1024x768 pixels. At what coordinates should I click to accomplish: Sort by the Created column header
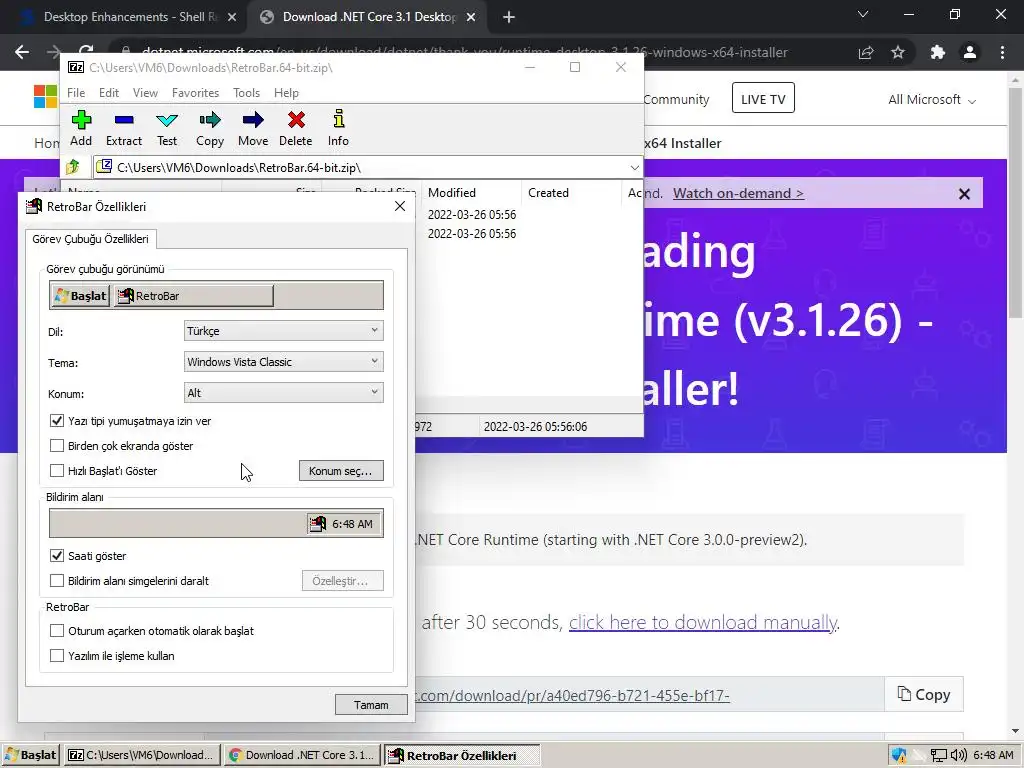[x=572, y=193]
